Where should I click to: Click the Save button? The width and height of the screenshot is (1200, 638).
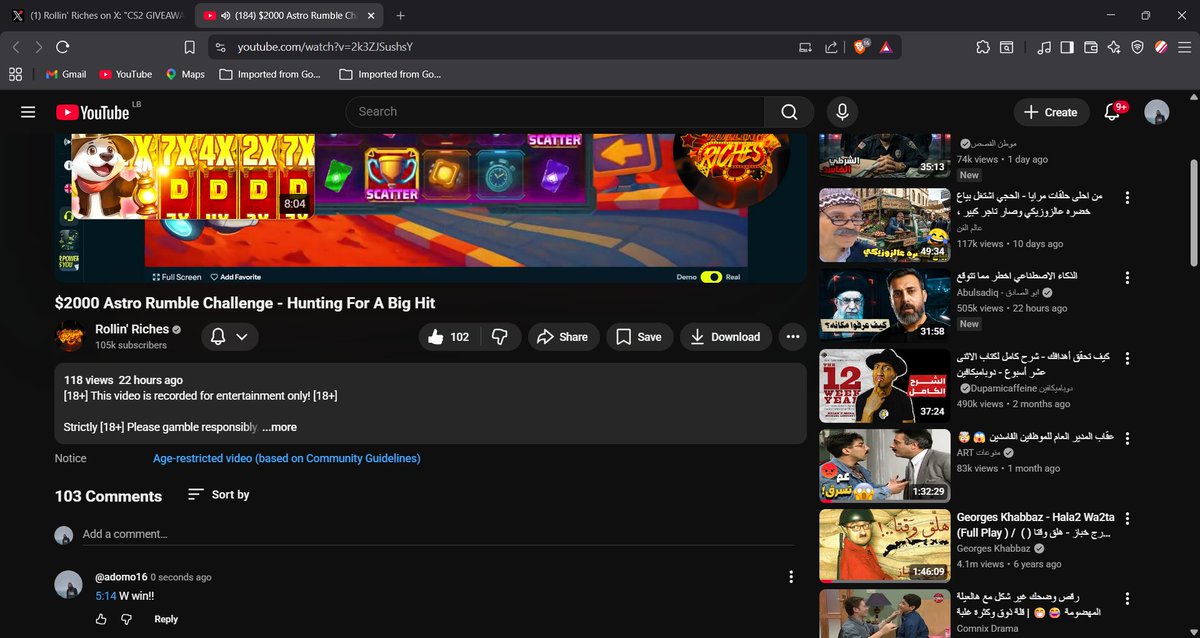tap(639, 337)
